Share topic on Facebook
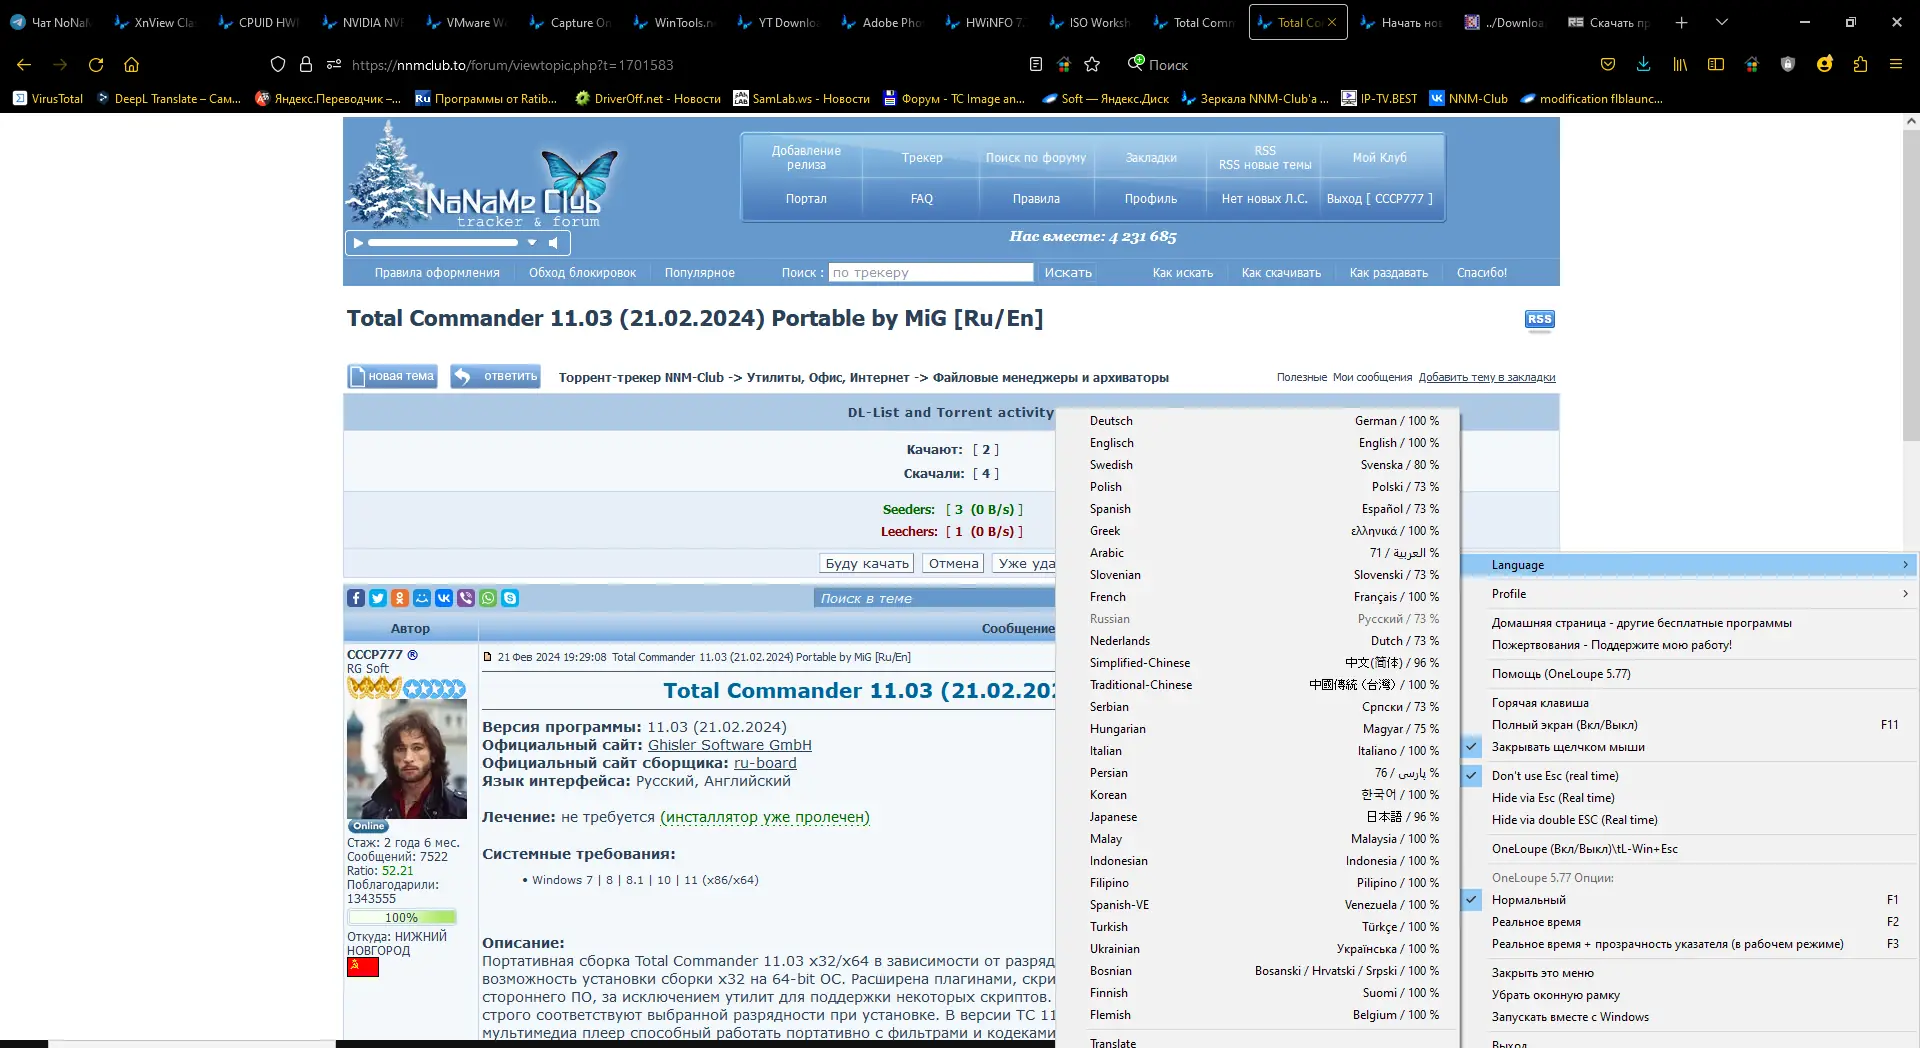Viewport: 1920px width, 1048px height. tap(356, 598)
